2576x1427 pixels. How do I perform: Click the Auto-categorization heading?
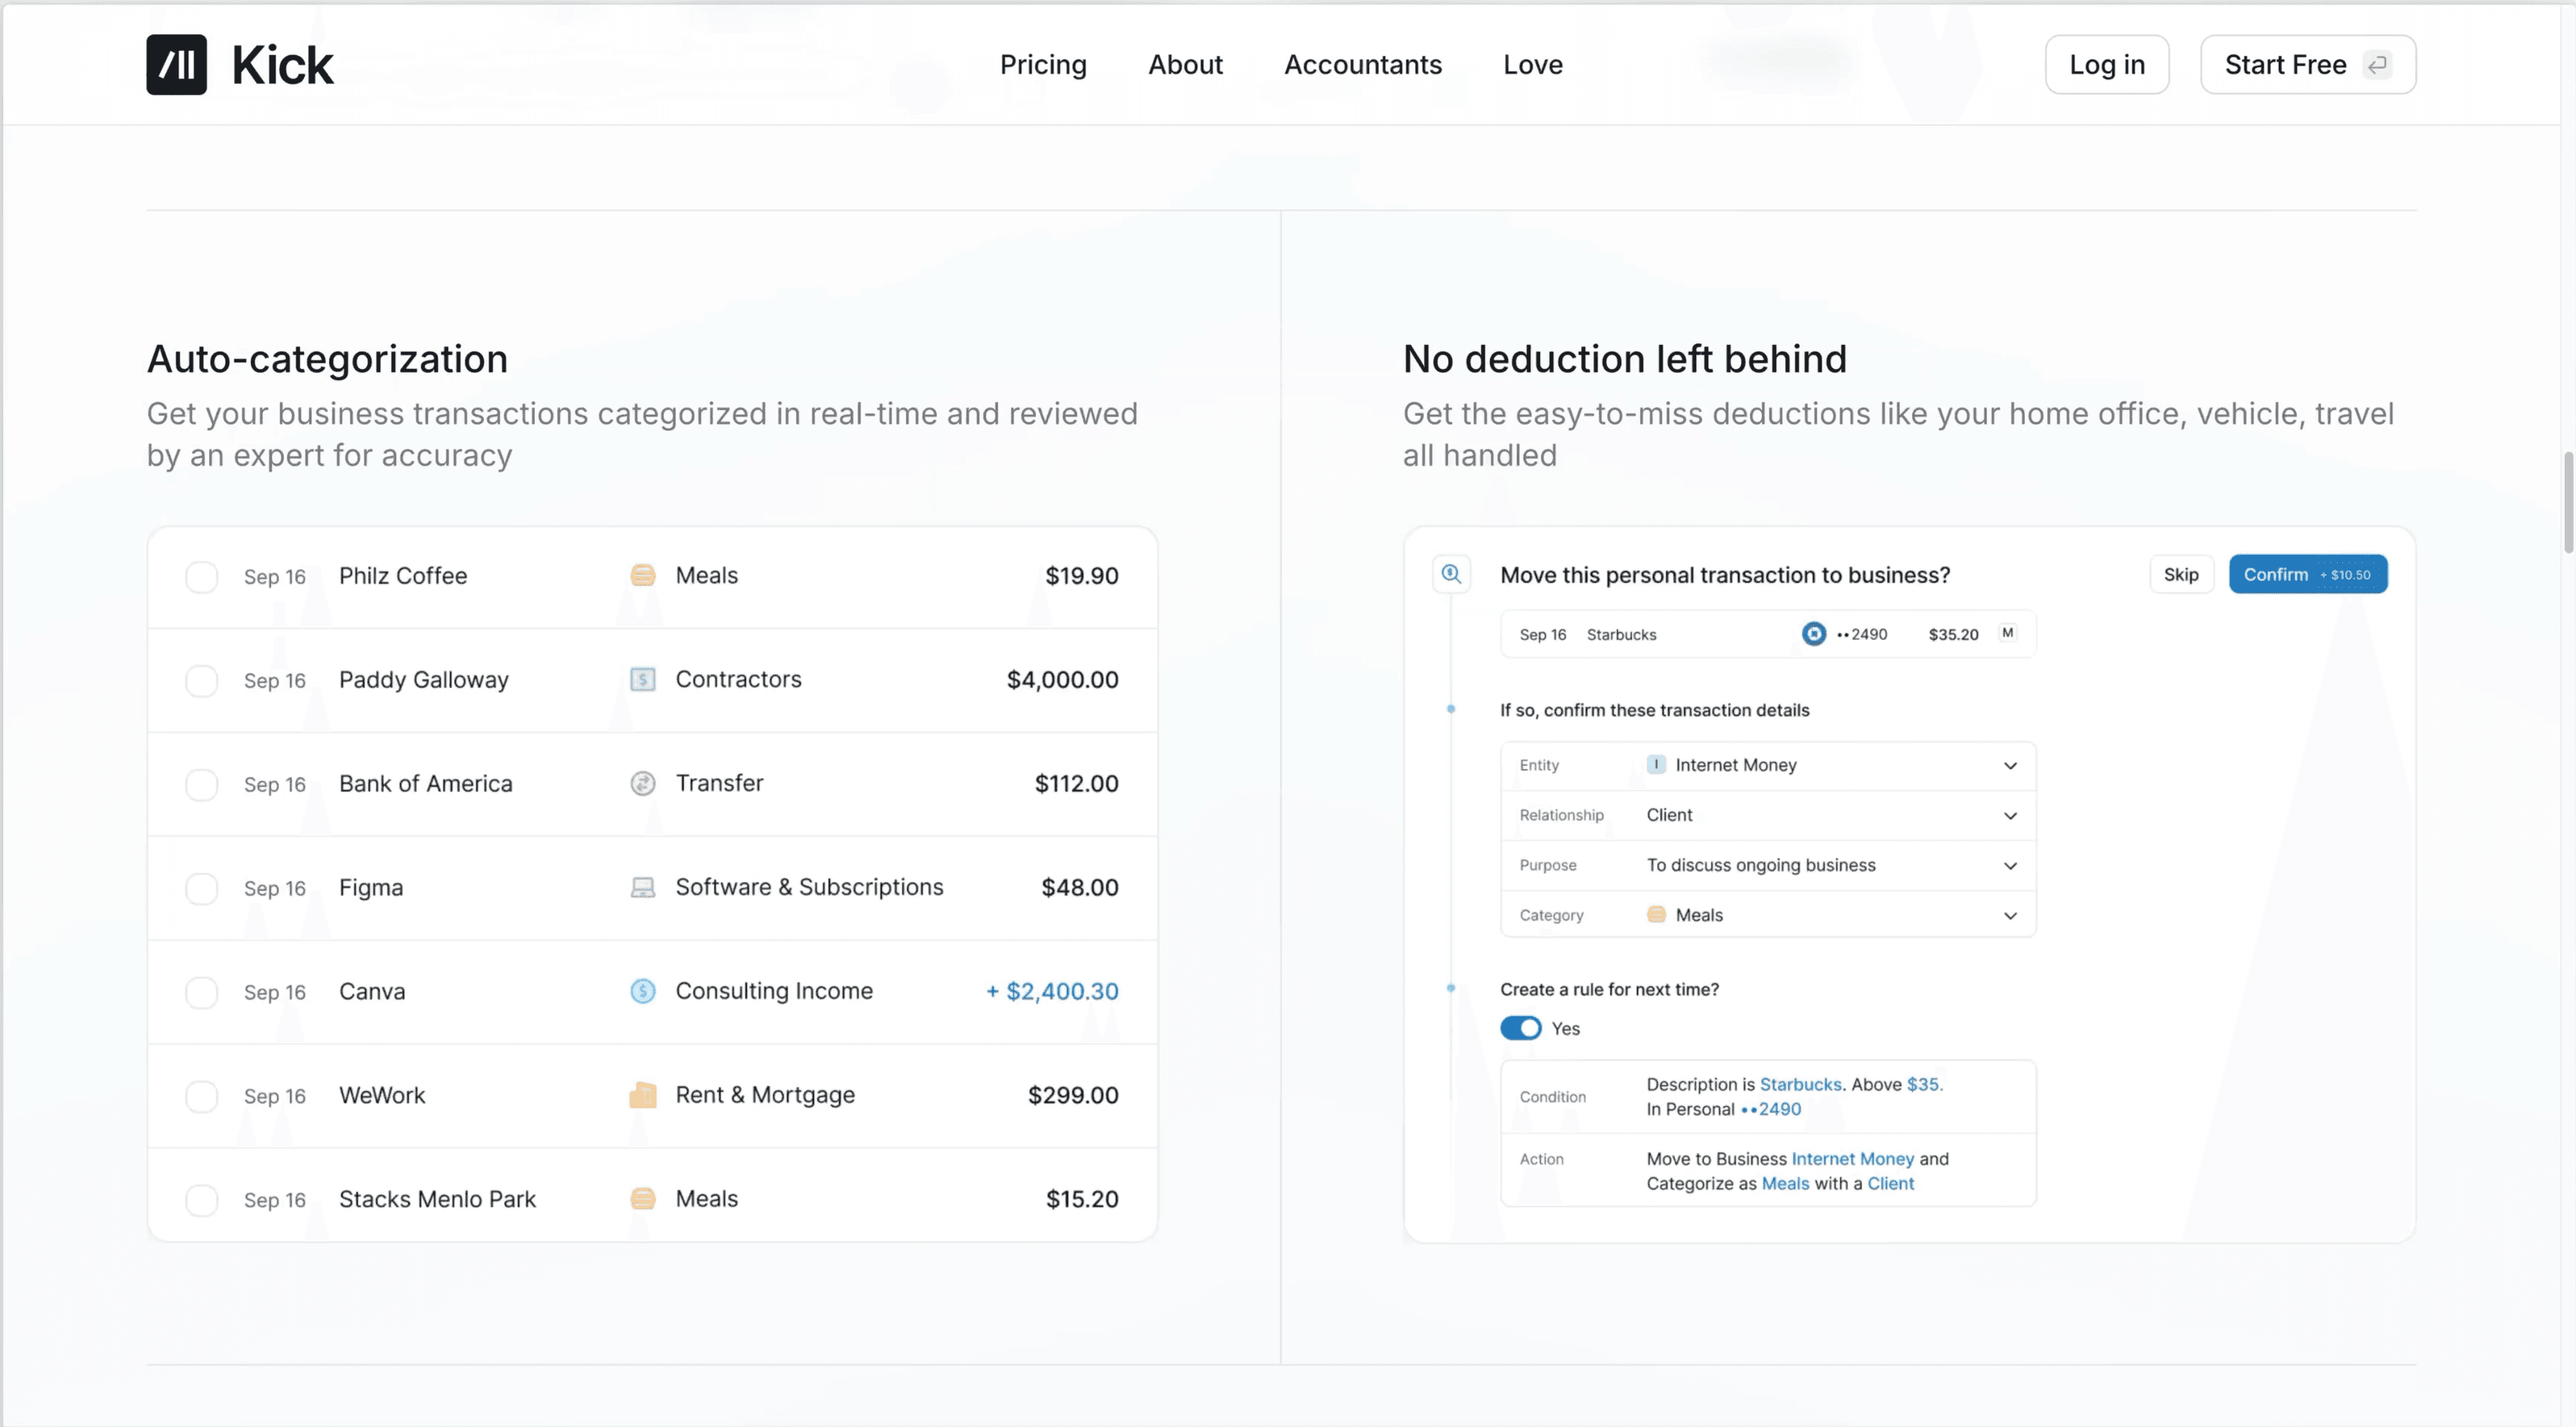[327, 360]
